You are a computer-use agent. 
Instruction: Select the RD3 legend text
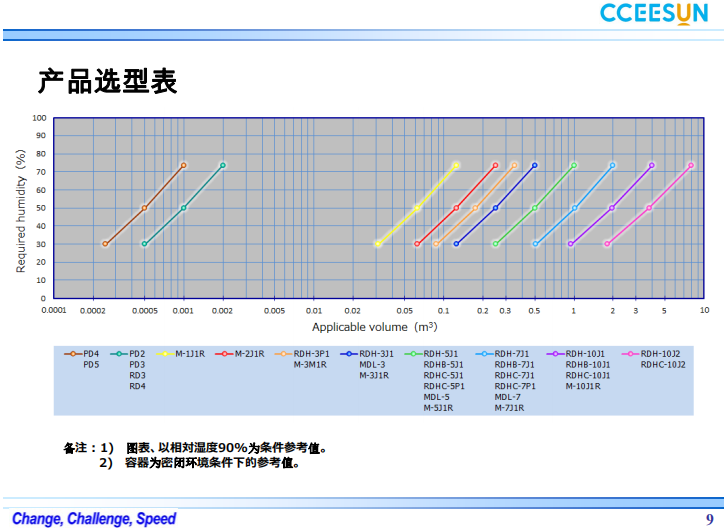[x=137, y=376]
